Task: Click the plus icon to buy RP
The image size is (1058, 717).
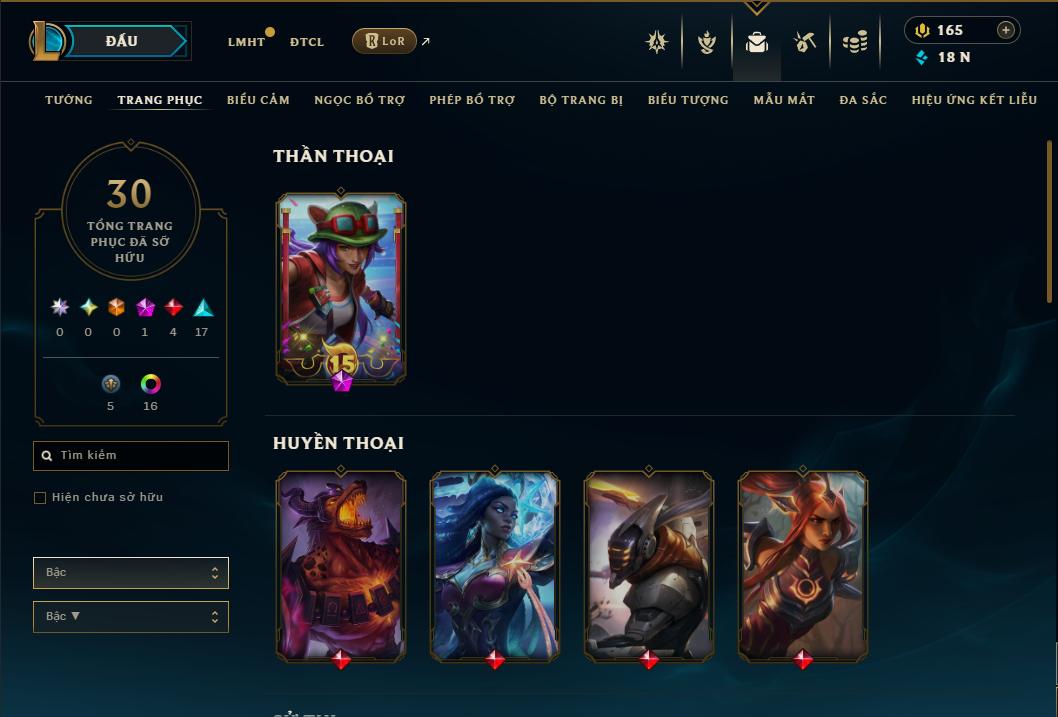Action: tap(1005, 30)
